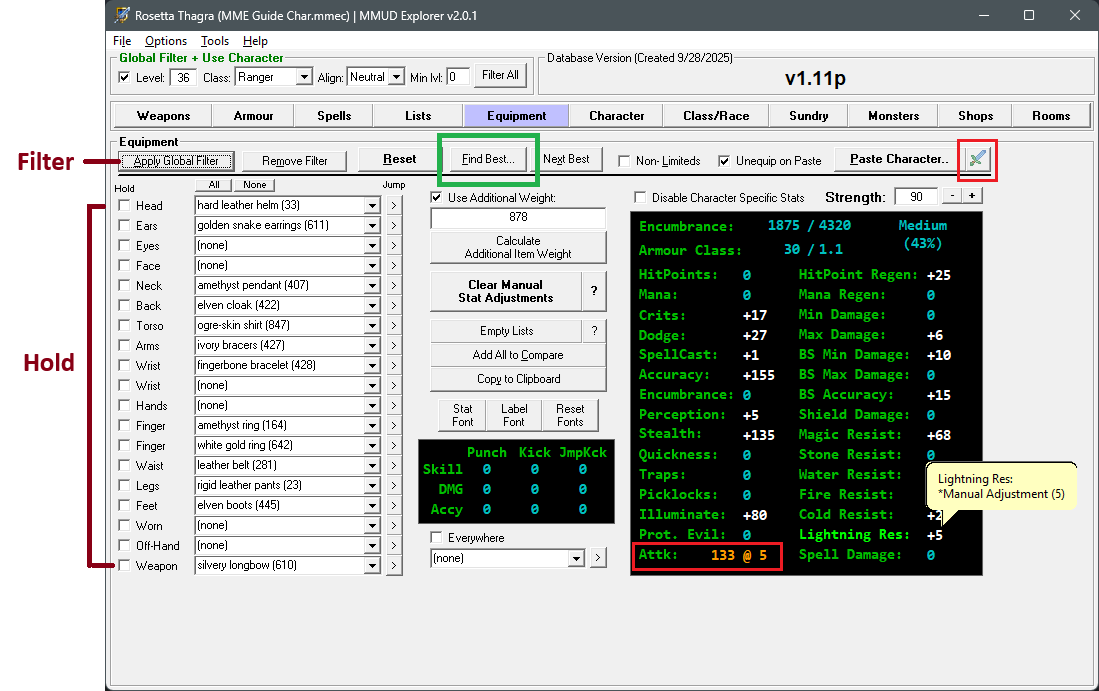Viewport: 1099px width, 691px height.
Task: Open the Class dropdown showing Ranger
Action: click(304, 77)
